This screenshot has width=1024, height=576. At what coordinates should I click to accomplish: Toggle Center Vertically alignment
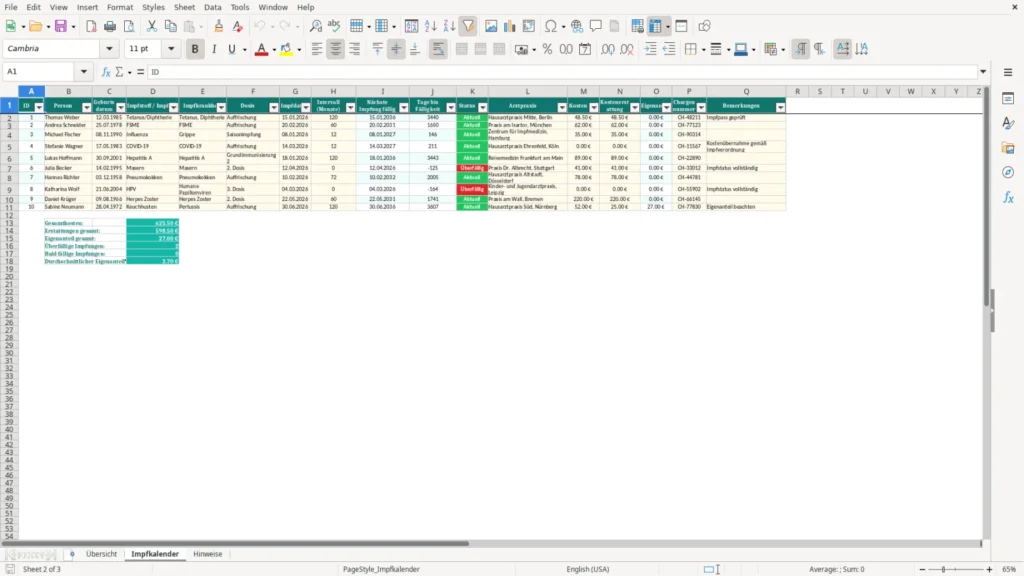[x=396, y=49]
